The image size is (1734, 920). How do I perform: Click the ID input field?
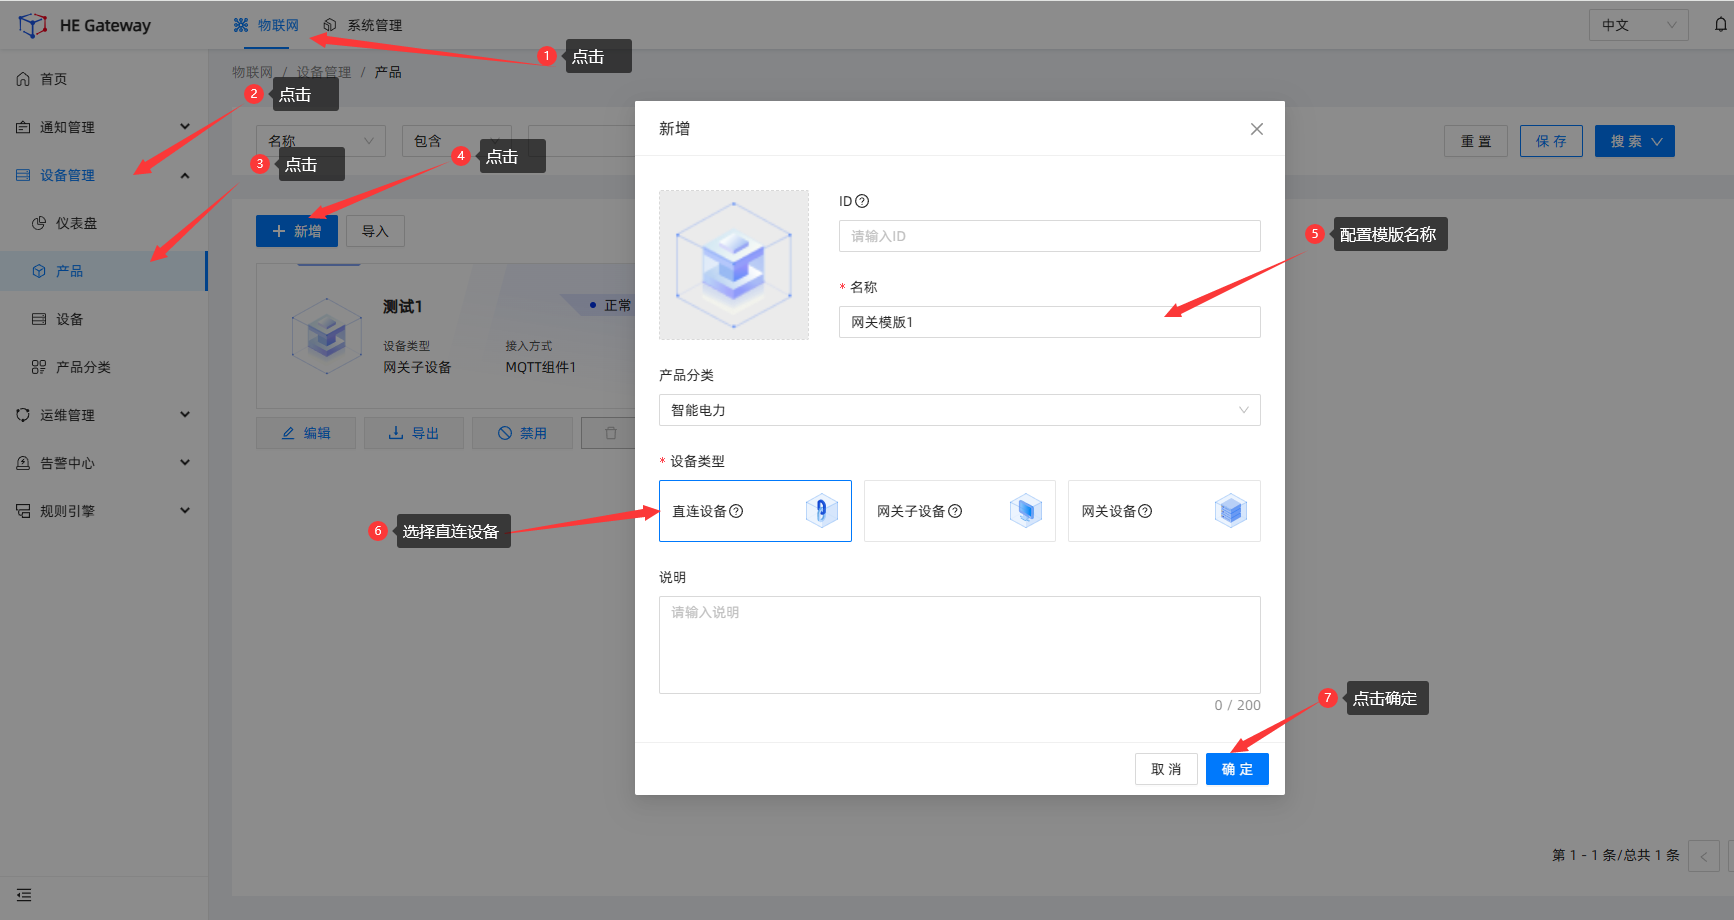pyautogui.click(x=1048, y=235)
